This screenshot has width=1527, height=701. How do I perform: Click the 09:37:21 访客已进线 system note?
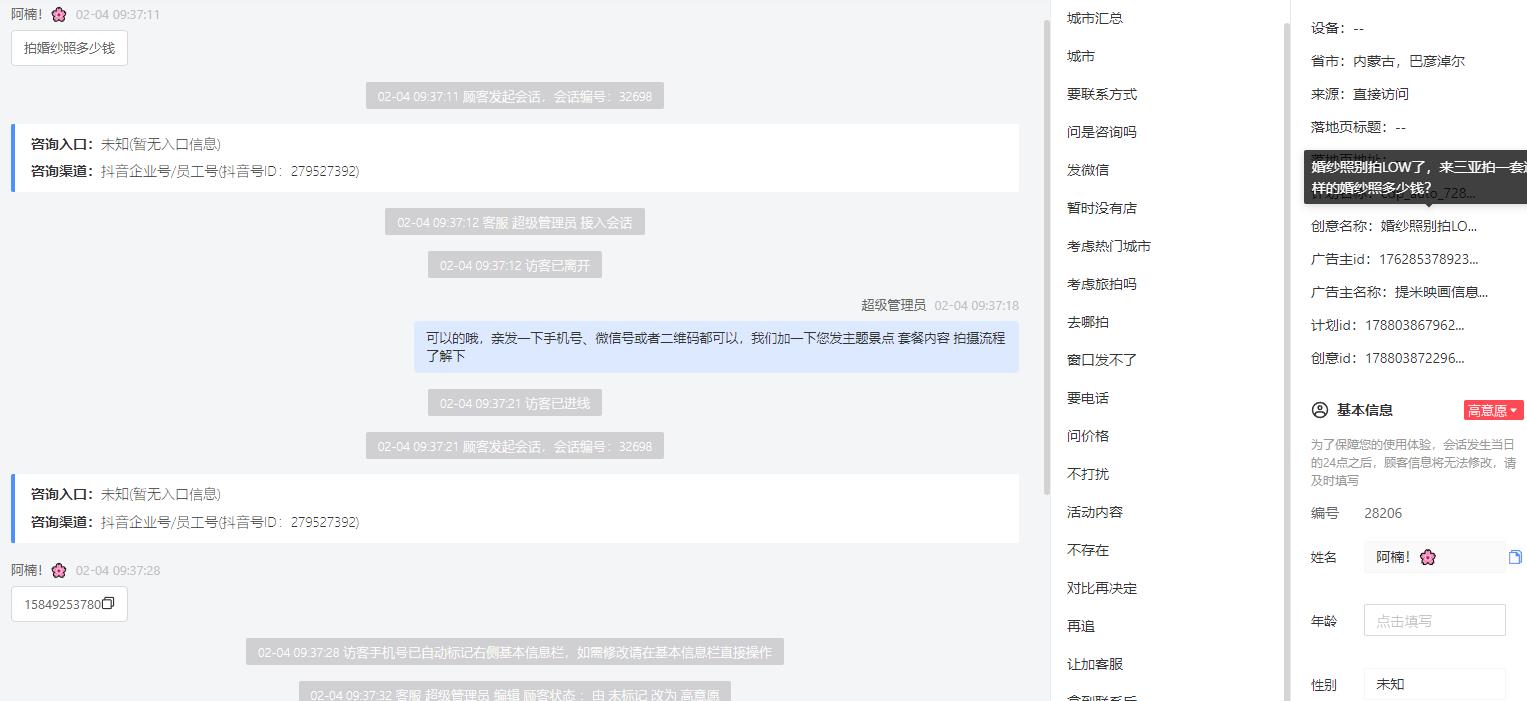click(x=515, y=403)
